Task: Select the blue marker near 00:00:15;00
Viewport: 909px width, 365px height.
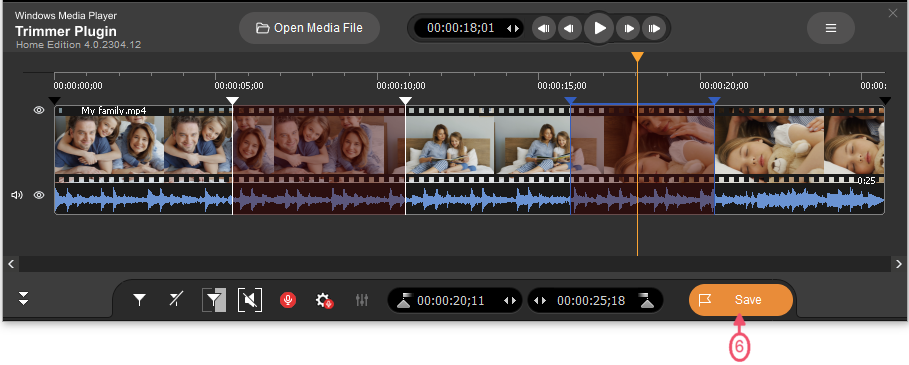Action: tap(570, 101)
